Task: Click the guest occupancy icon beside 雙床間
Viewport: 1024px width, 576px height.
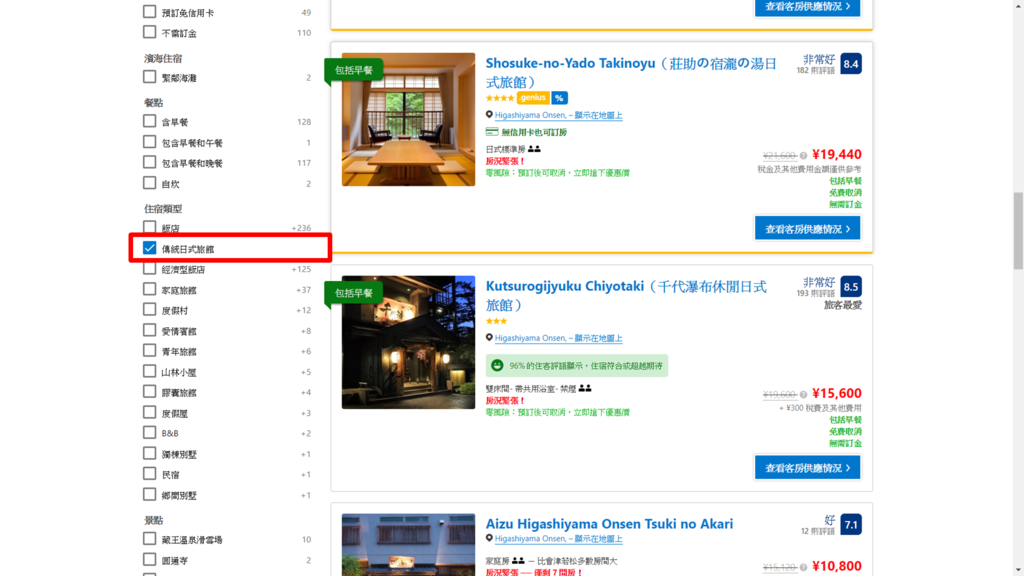Action: pyautogui.click(x=585, y=389)
